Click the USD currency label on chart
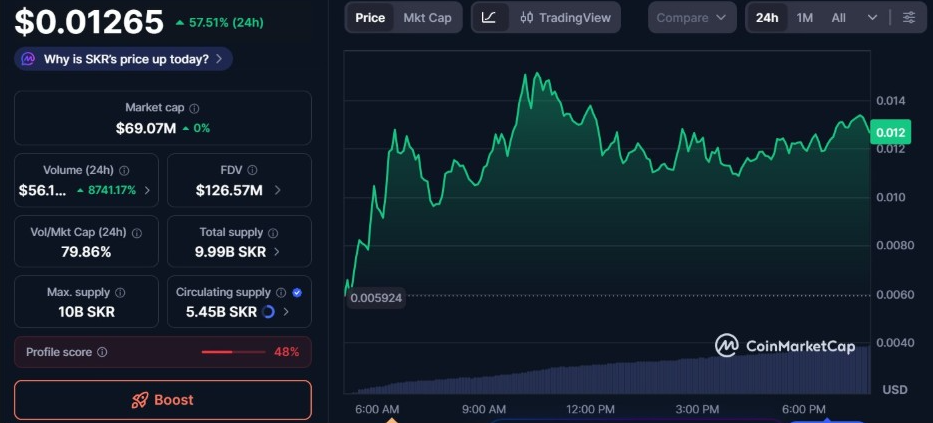 895,390
